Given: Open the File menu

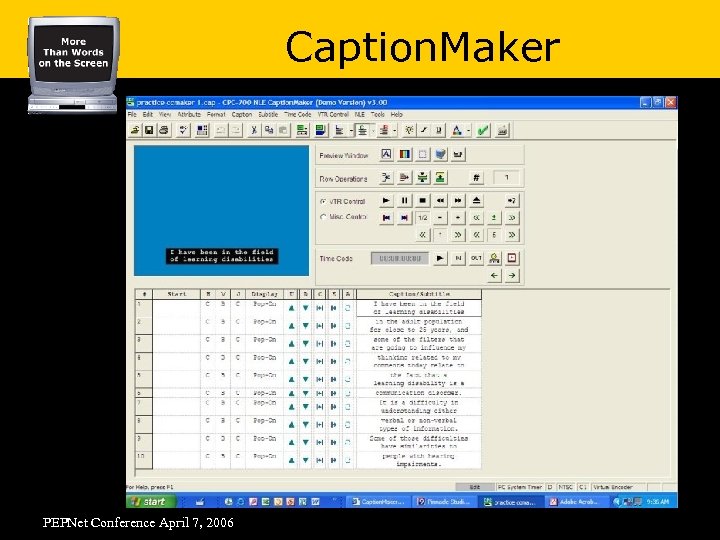Looking at the screenshot, I should click(132, 114).
